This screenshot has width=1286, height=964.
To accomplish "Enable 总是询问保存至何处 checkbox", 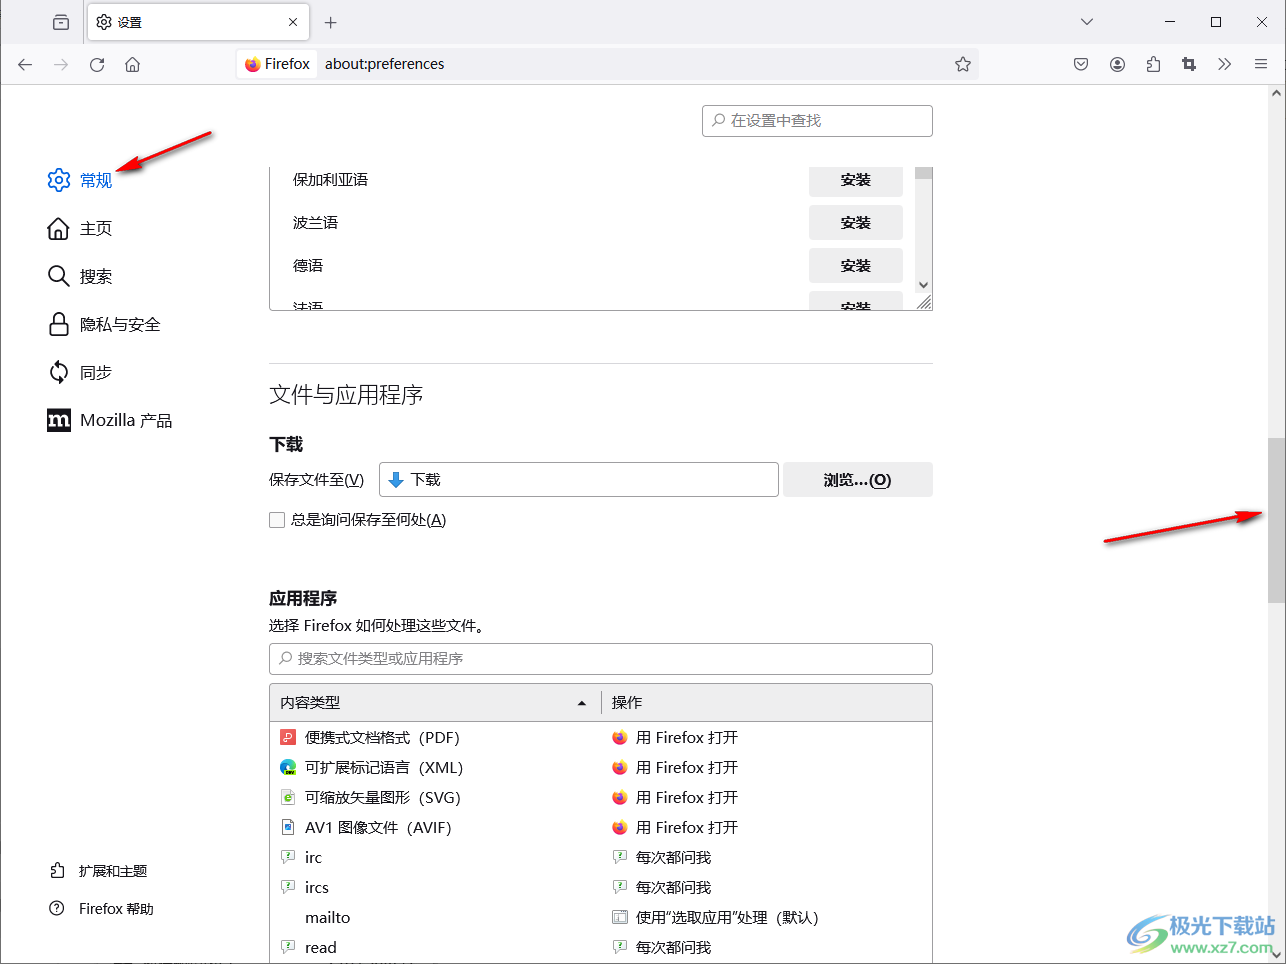I will pos(277,520).
